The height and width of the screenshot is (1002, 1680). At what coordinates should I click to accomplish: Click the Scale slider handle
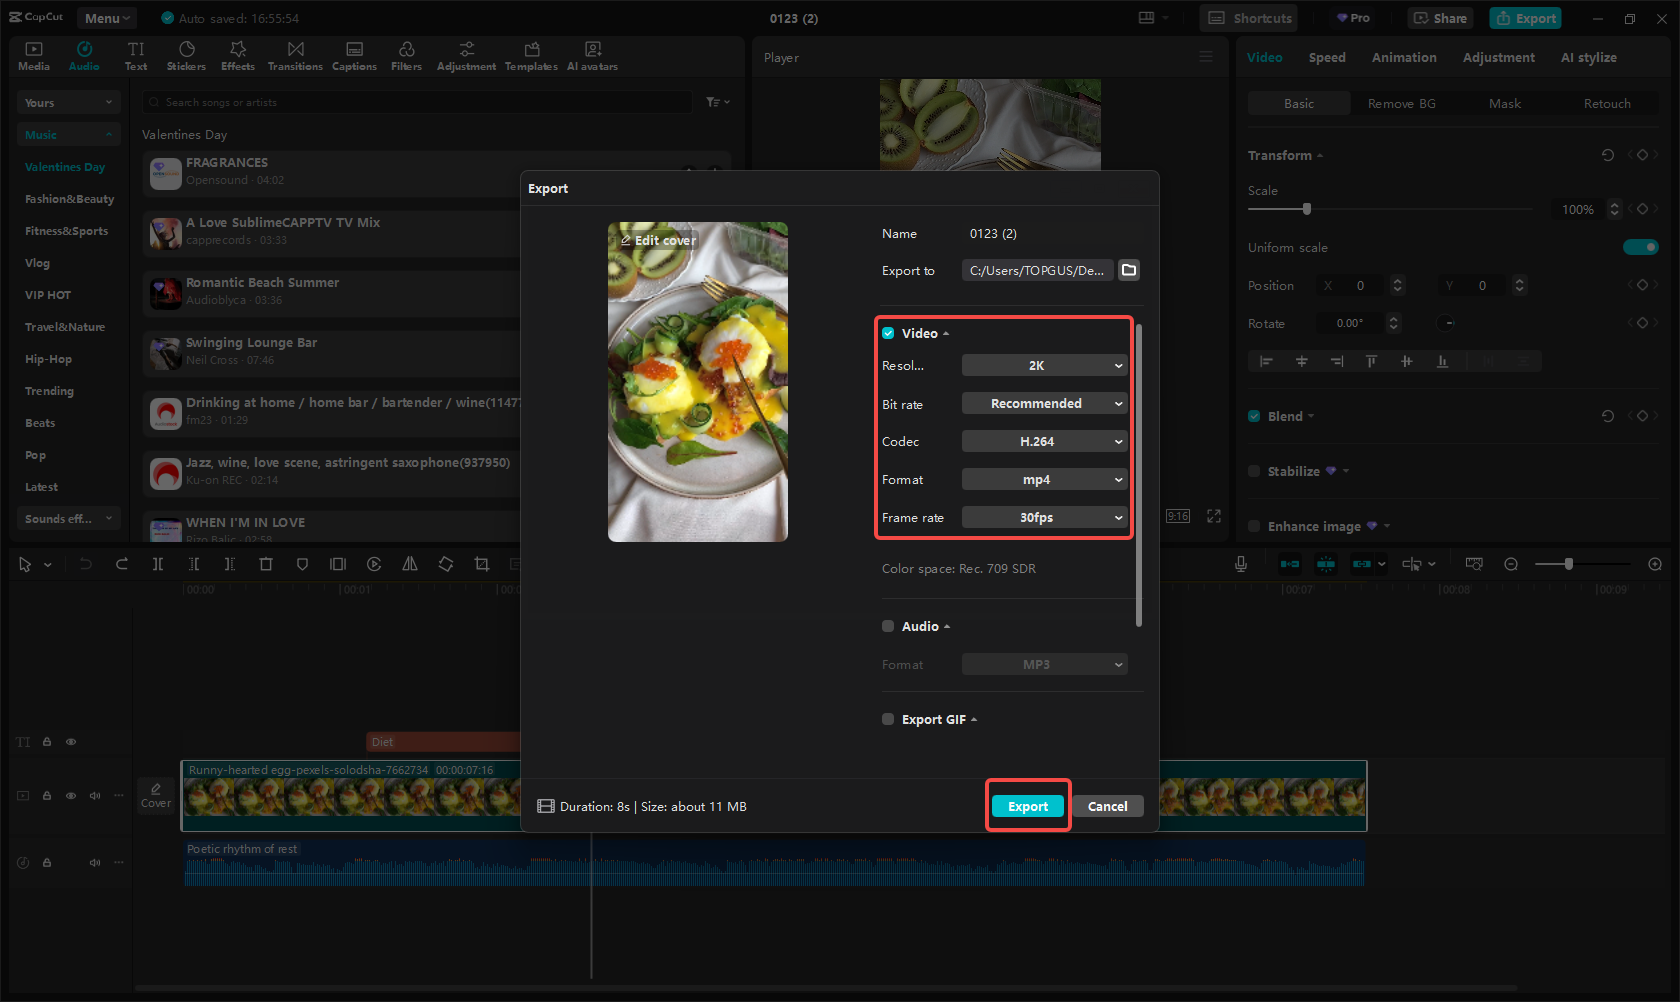coord(1306,209)
